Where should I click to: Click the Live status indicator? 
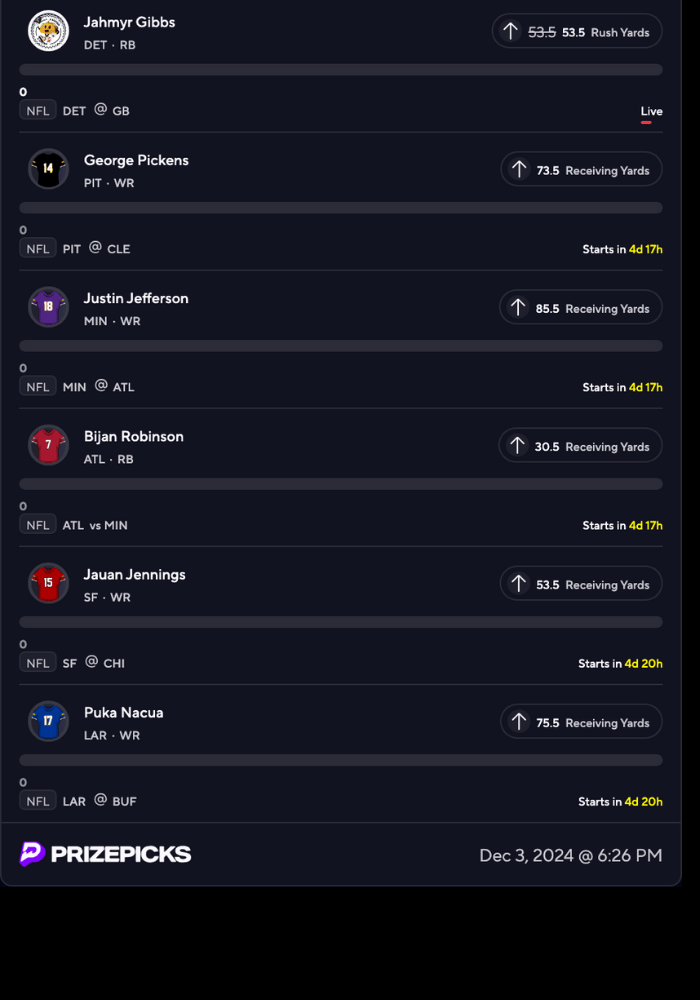651,111
